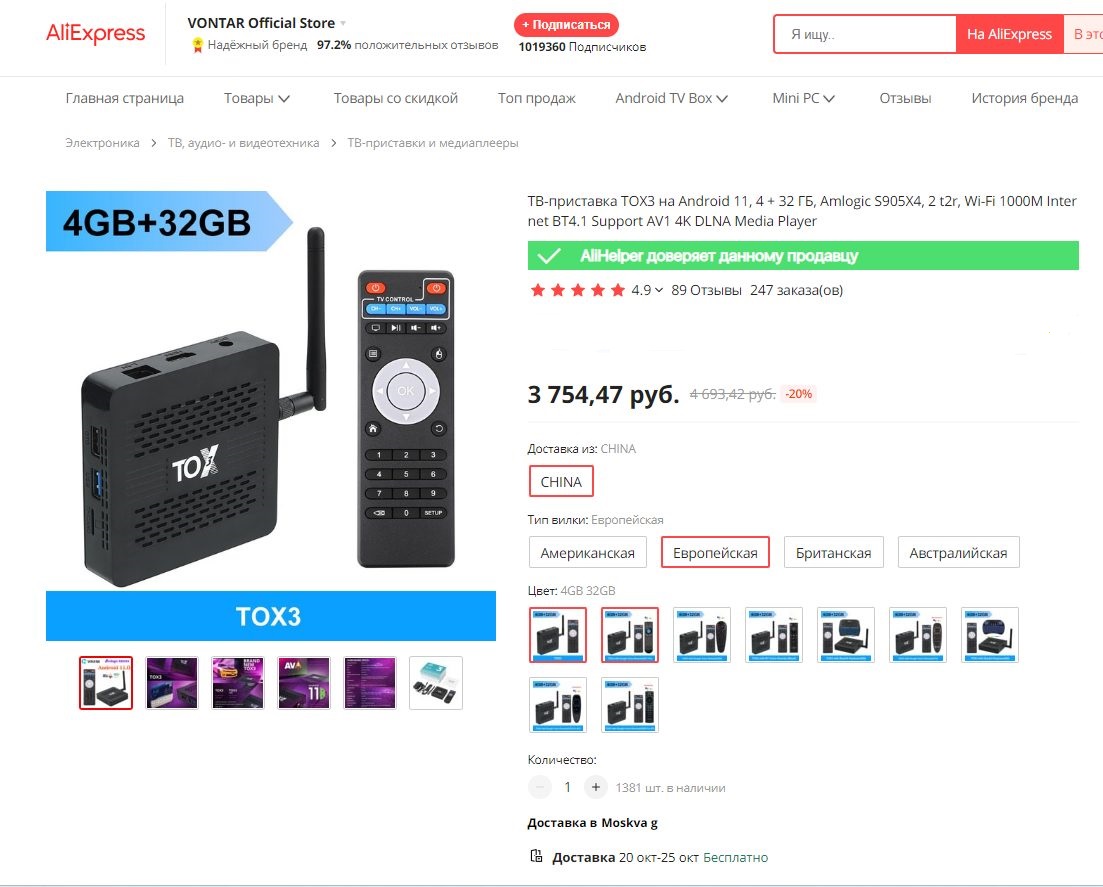This screenshot has height=887, width=1103.
Task: Click the Я ищу search field
Action: (865, 34)
